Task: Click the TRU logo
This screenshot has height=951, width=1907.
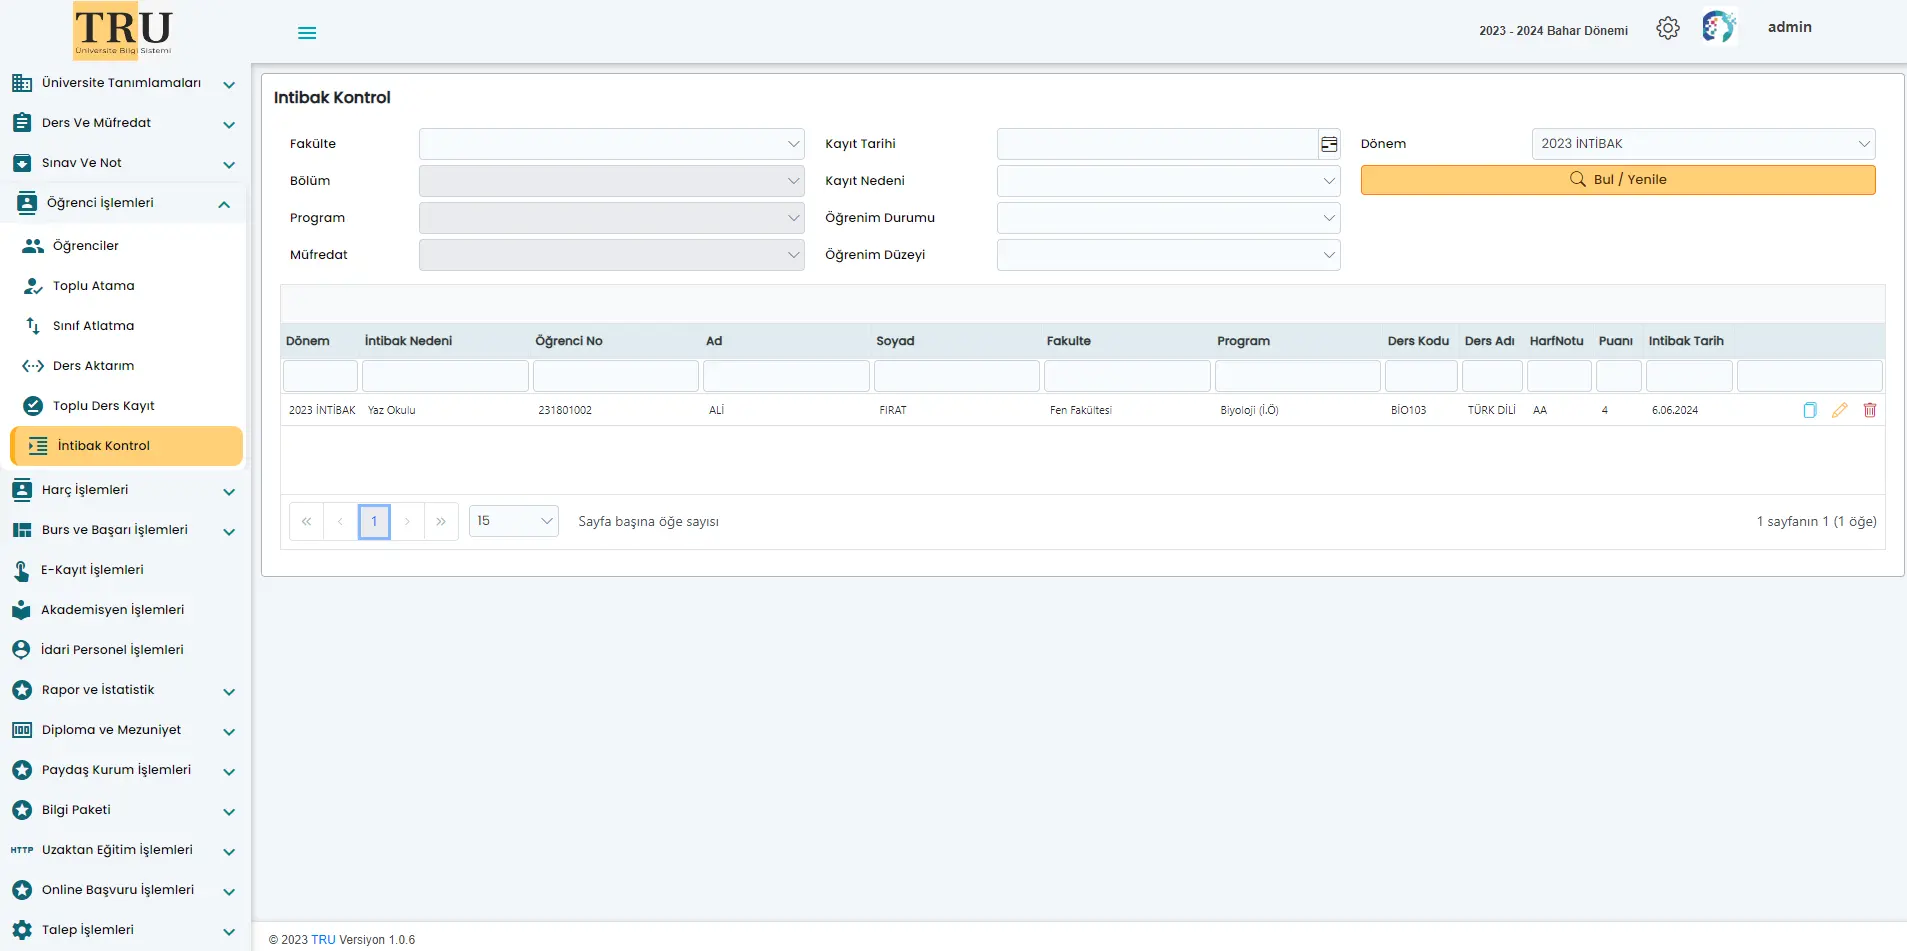Action: 123,31
